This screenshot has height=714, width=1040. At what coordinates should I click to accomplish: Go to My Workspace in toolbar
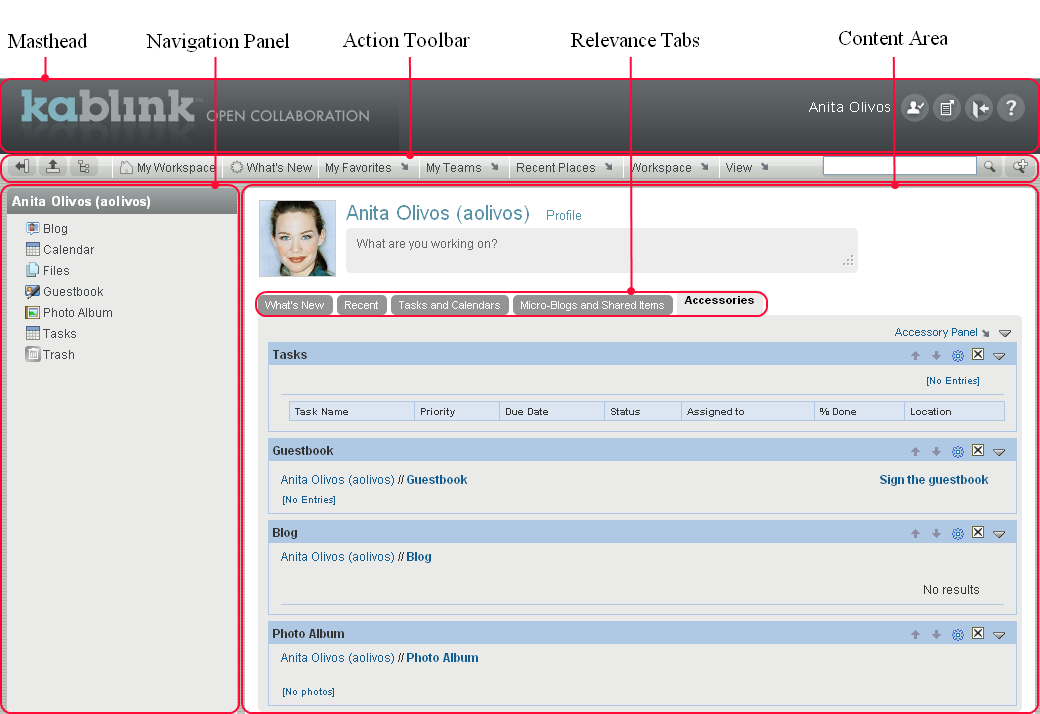(168, 168)
